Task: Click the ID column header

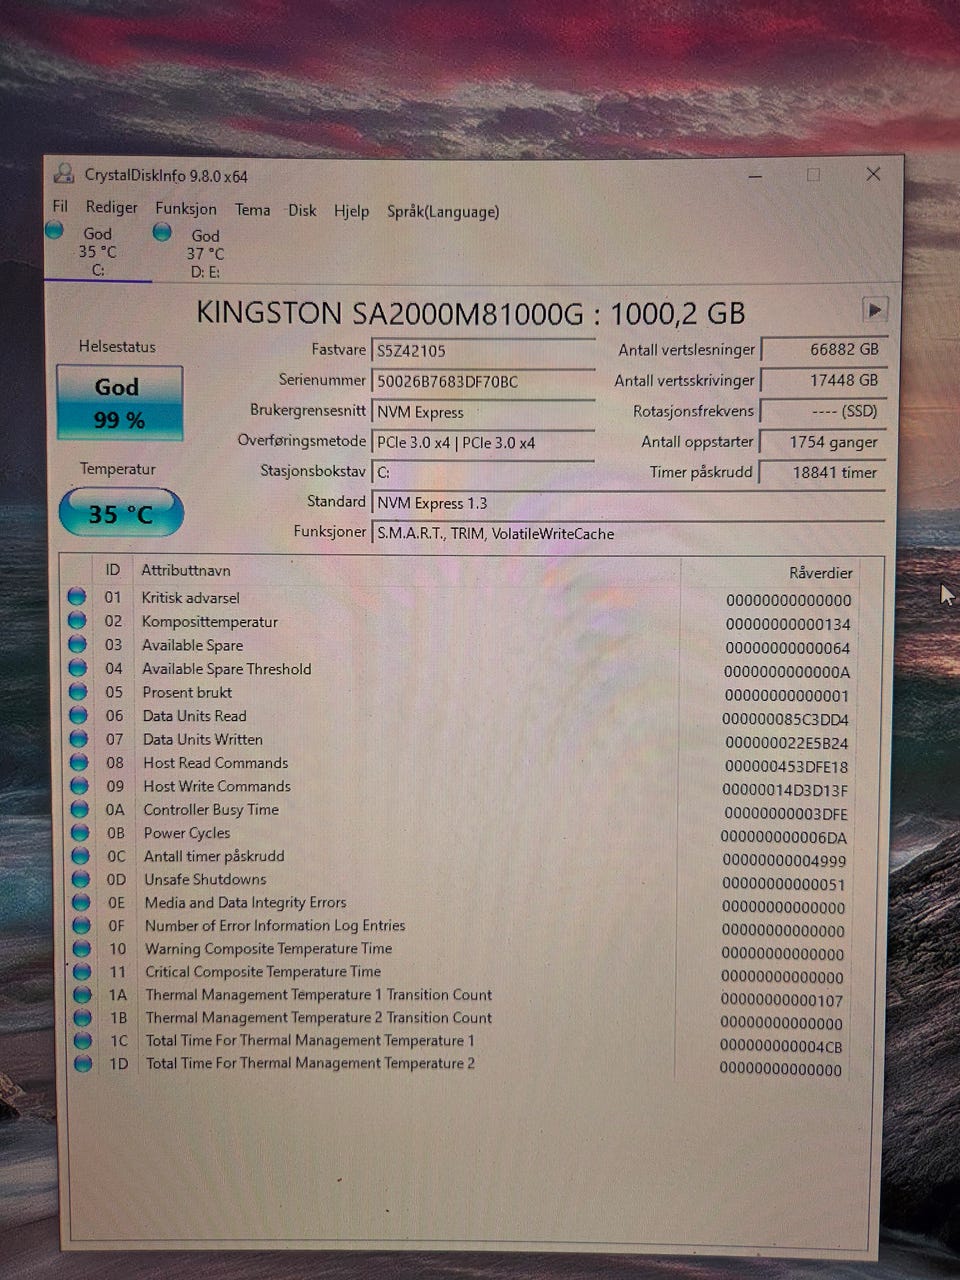Action: pos(113,570)
